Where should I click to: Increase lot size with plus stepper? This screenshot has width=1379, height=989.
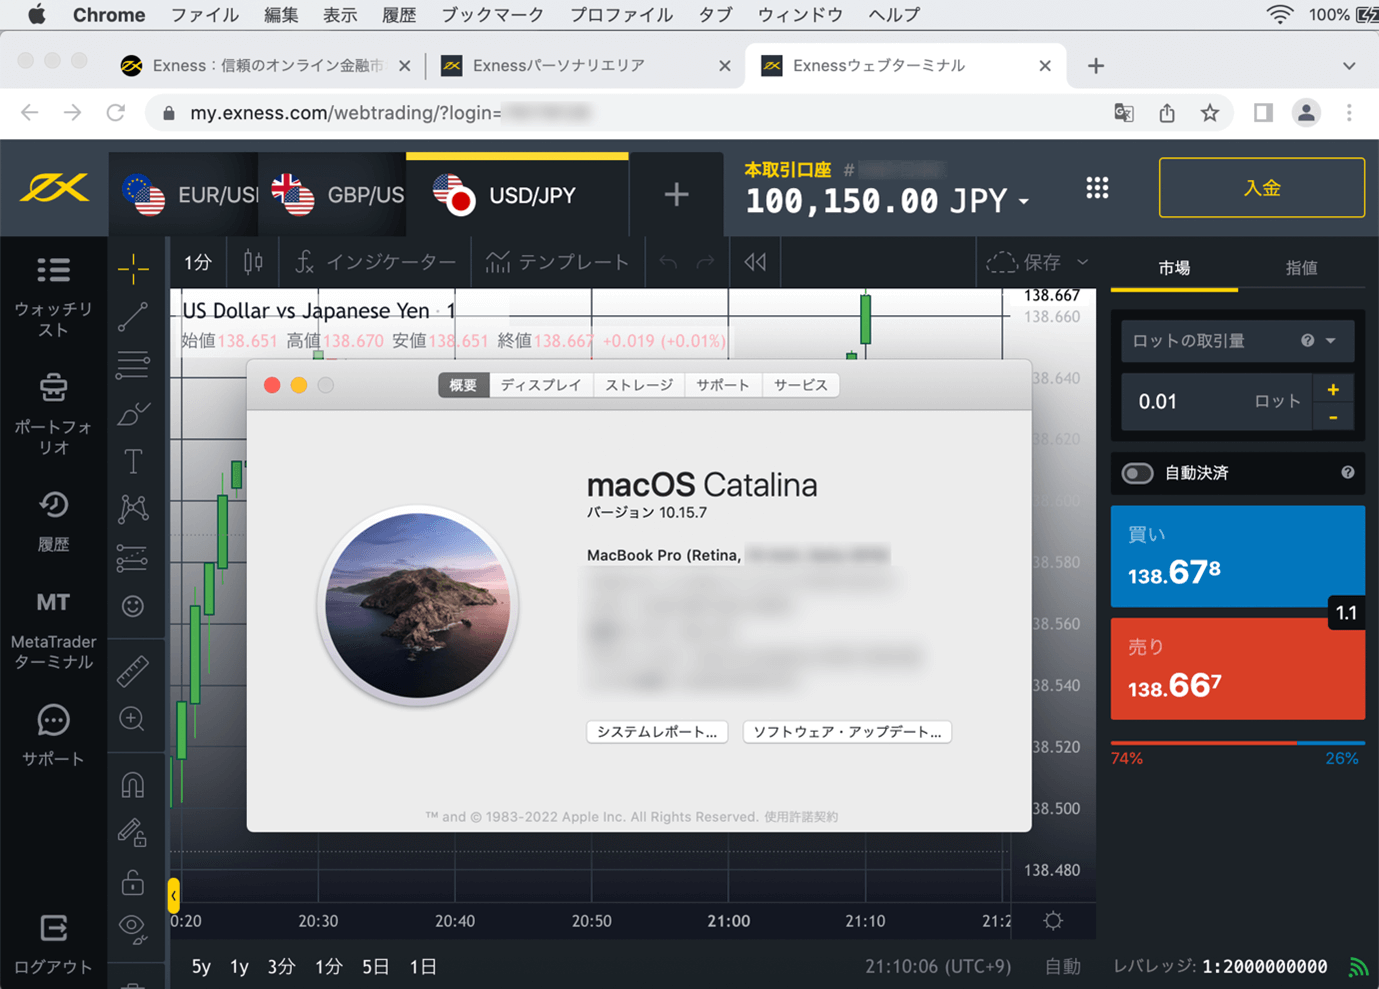[1333, 389]
